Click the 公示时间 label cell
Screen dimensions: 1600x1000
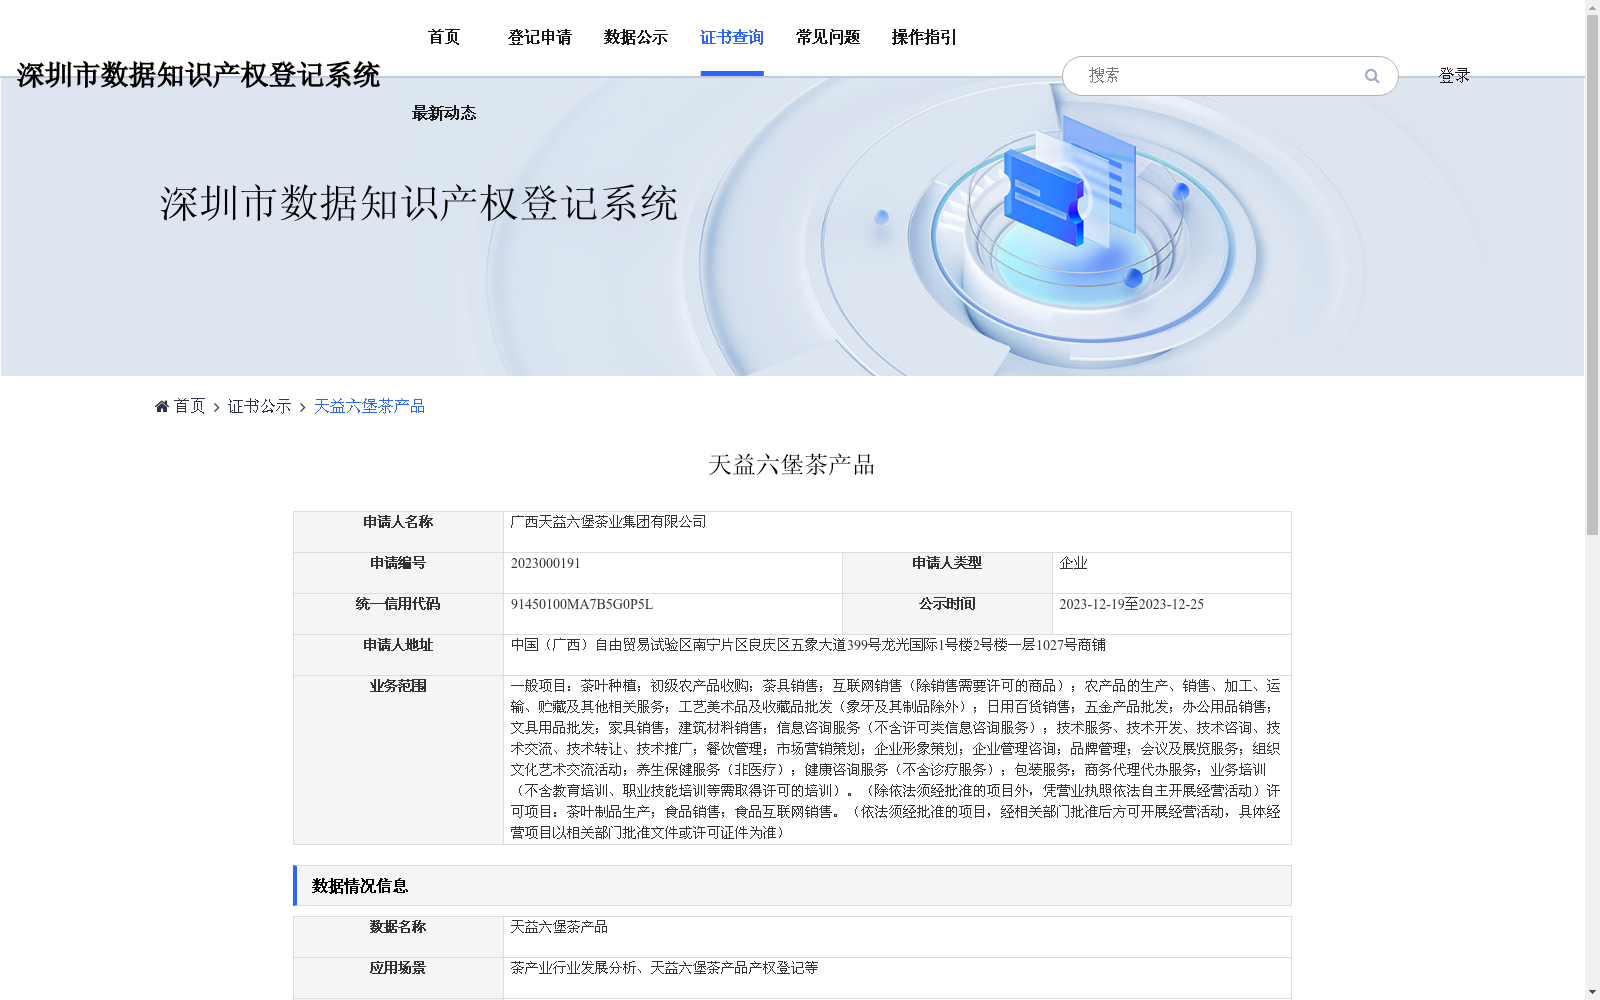click(x=947, y=614)
